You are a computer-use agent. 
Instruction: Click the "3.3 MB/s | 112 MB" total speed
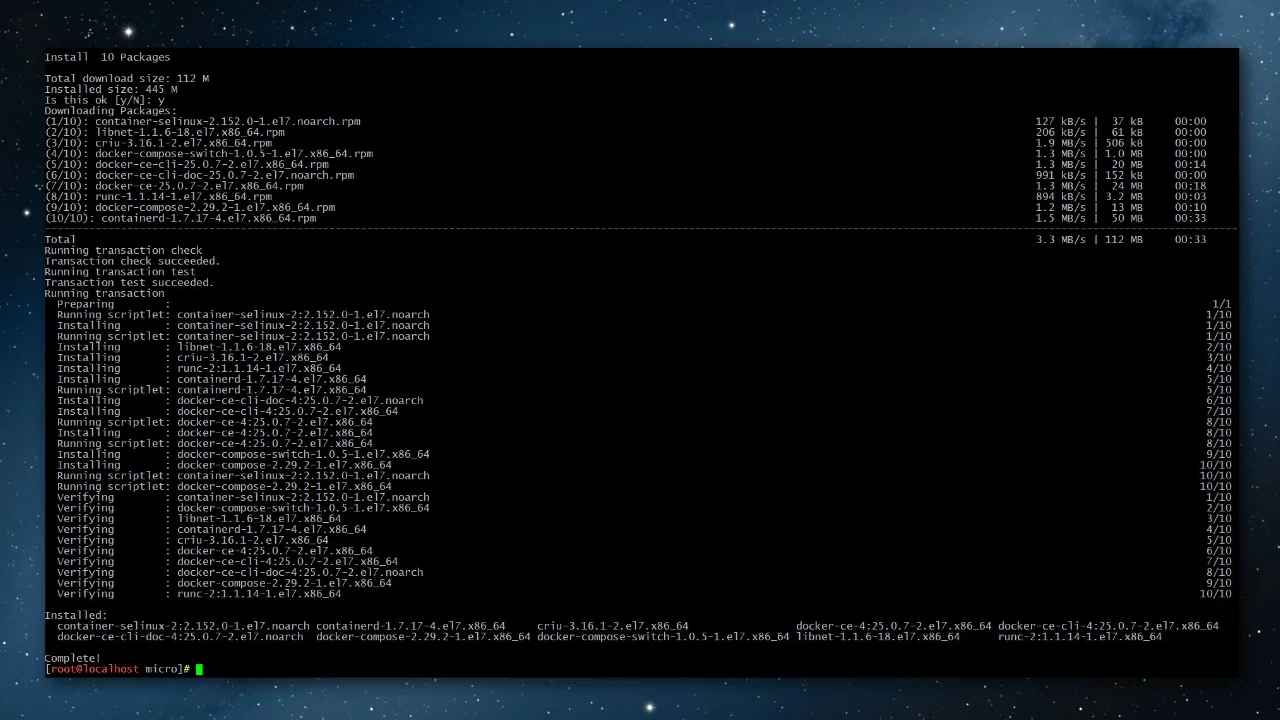tap(1089, 240)
